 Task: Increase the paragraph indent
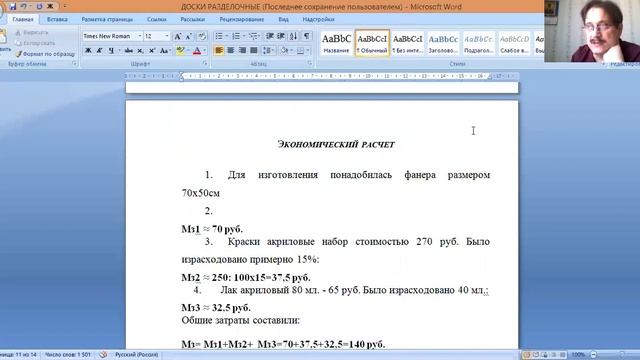click(281, 37)
